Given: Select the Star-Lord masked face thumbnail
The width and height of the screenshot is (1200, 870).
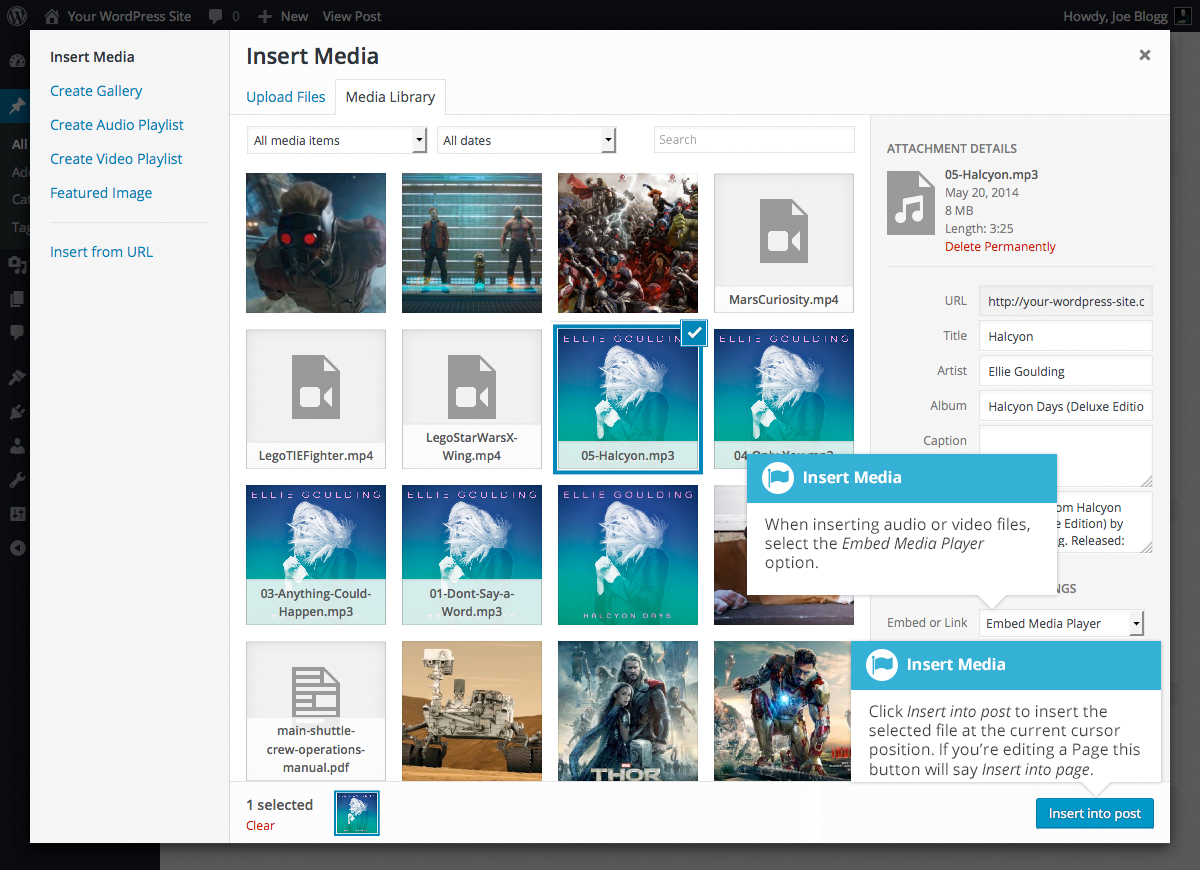Looking at the screenshot, I should click(x=316, y=243).
